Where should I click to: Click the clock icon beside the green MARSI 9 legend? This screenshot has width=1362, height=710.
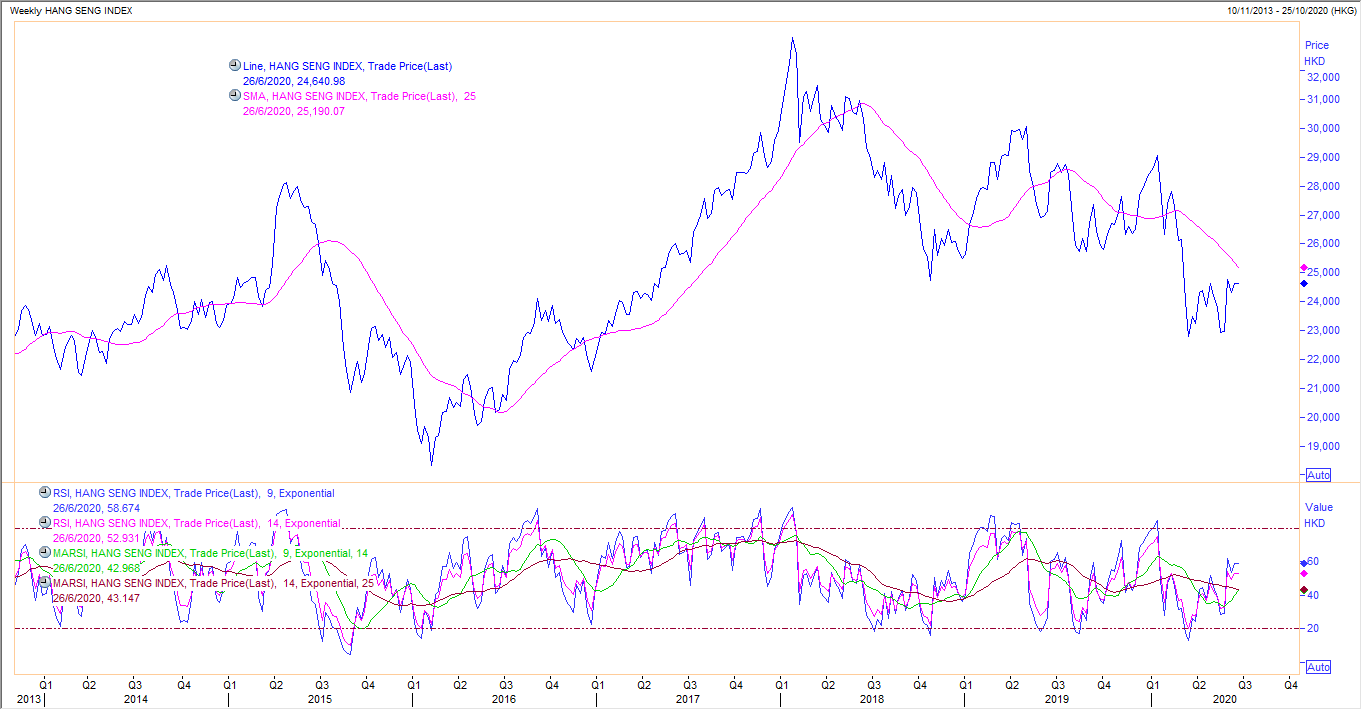tap(44, 552)
